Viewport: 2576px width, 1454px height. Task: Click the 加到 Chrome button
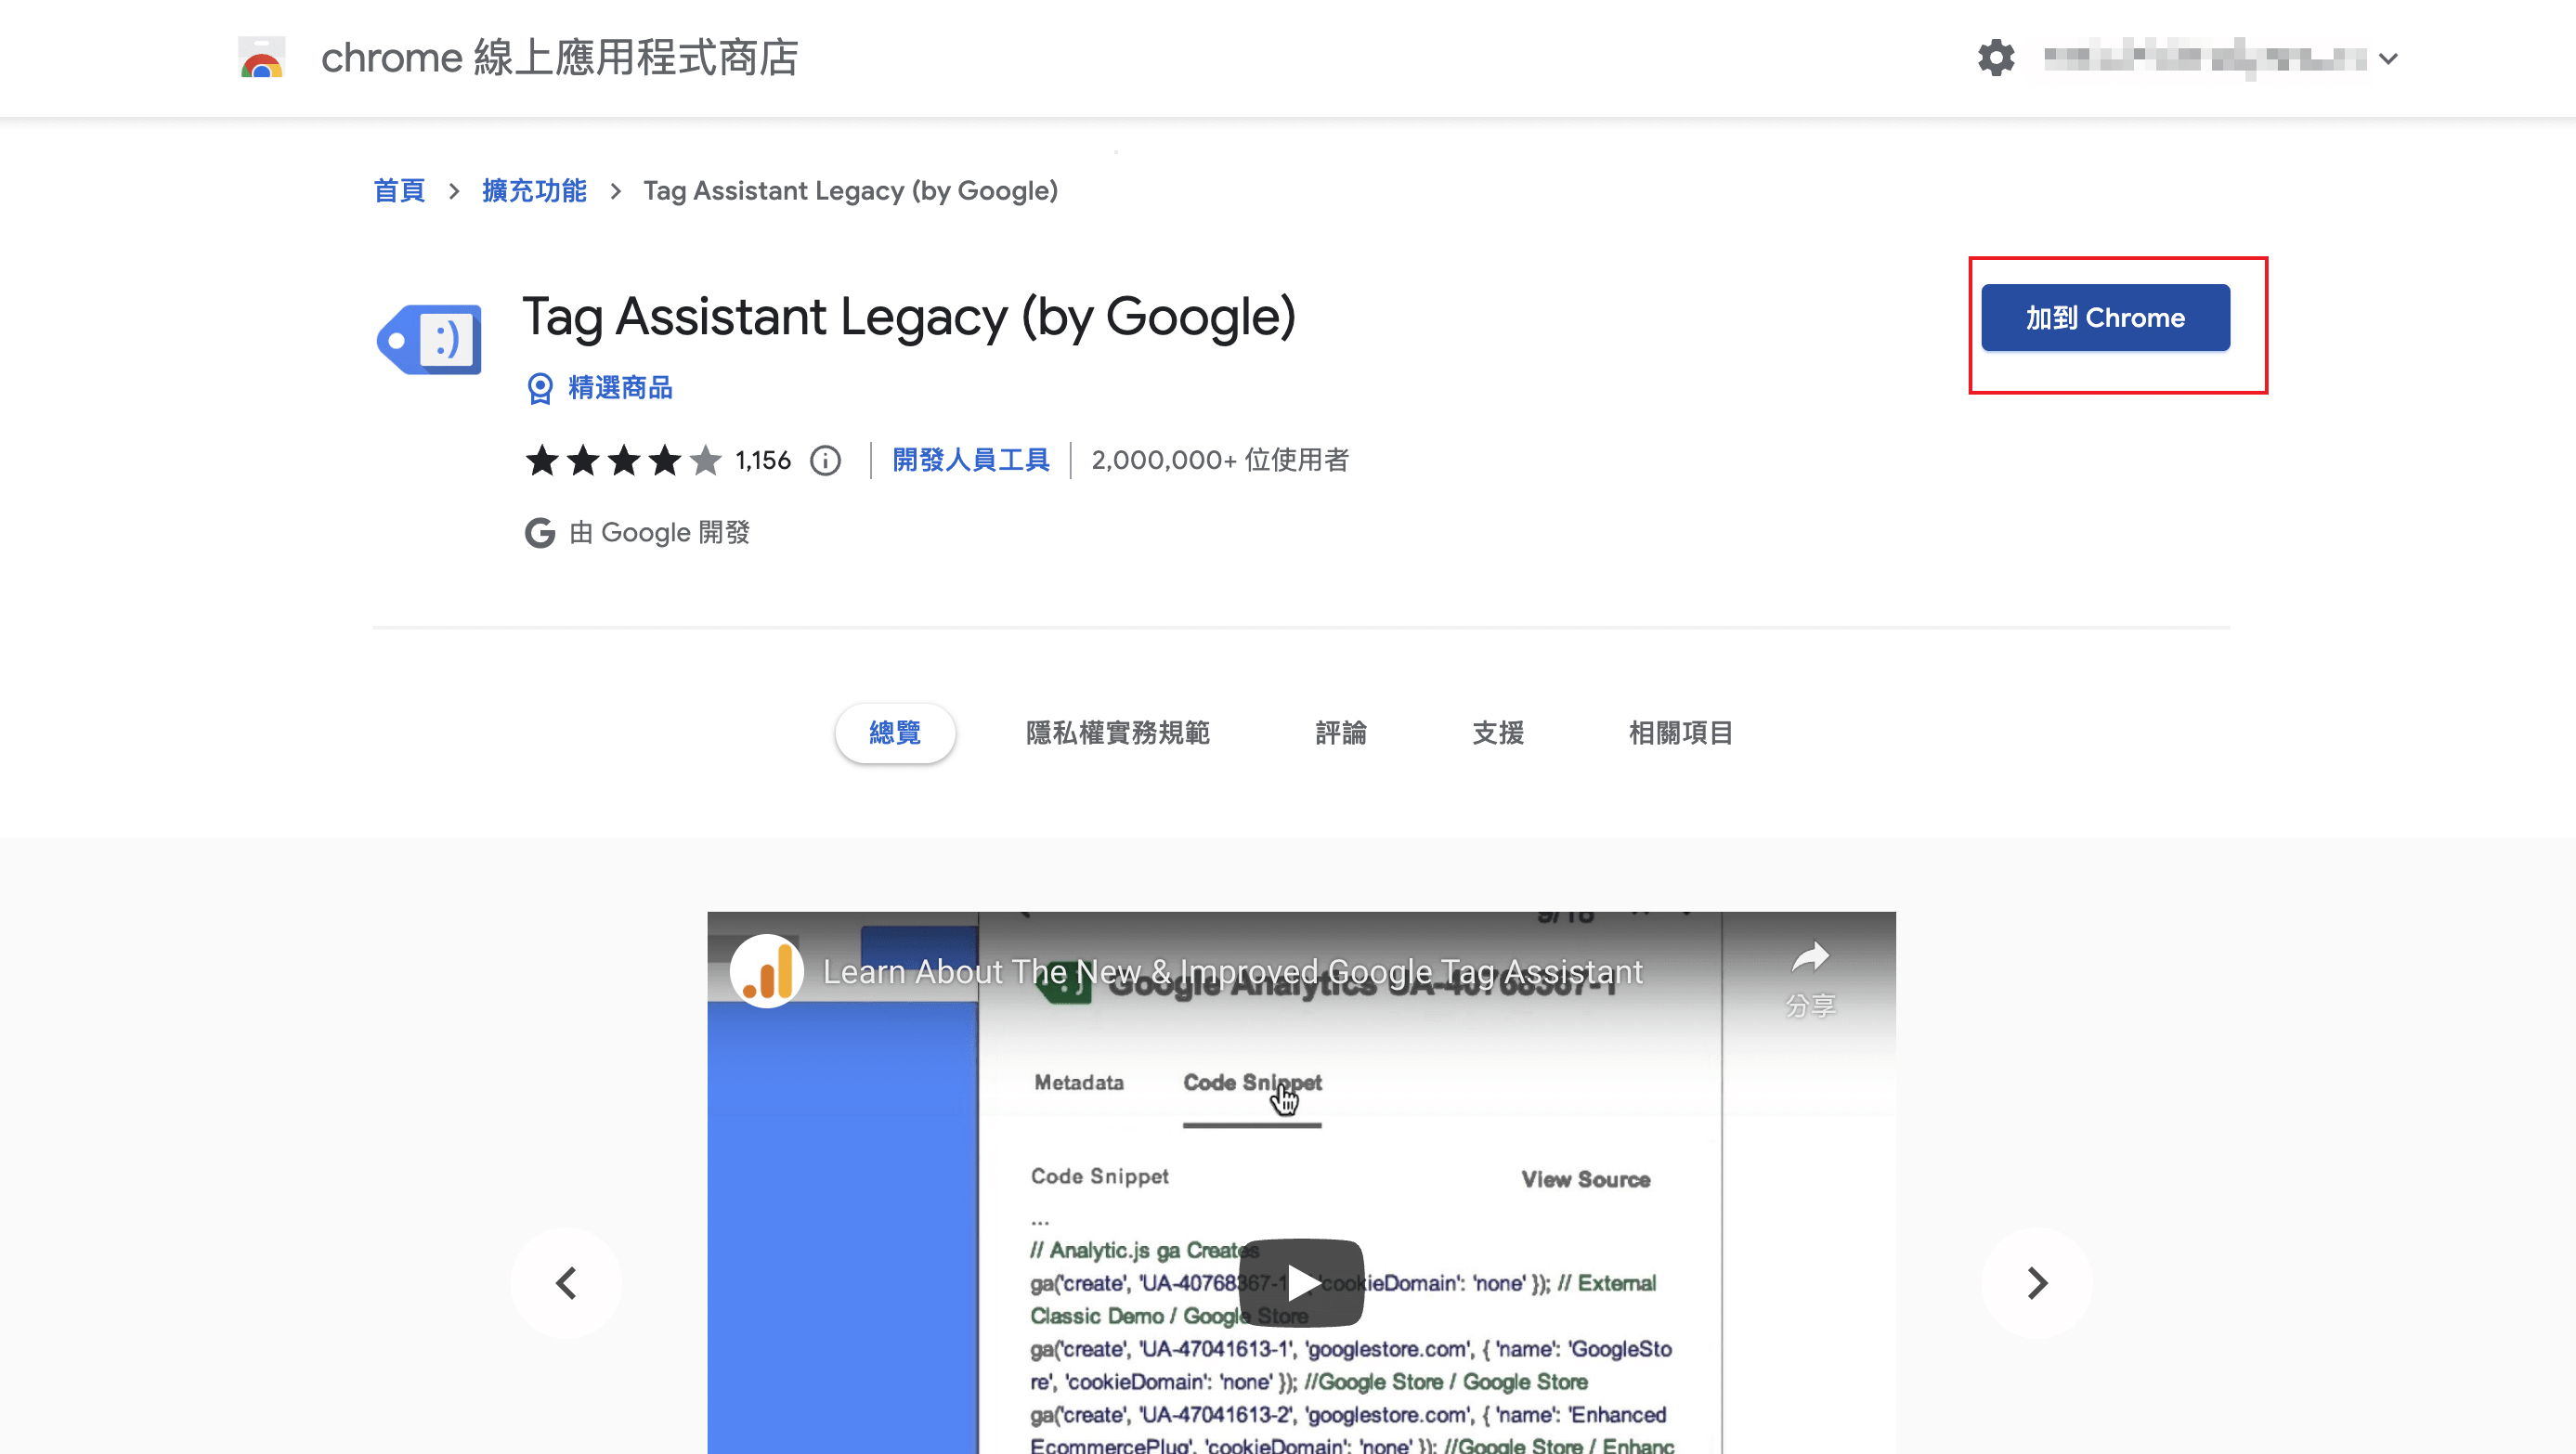click(x=2106, y=318)
